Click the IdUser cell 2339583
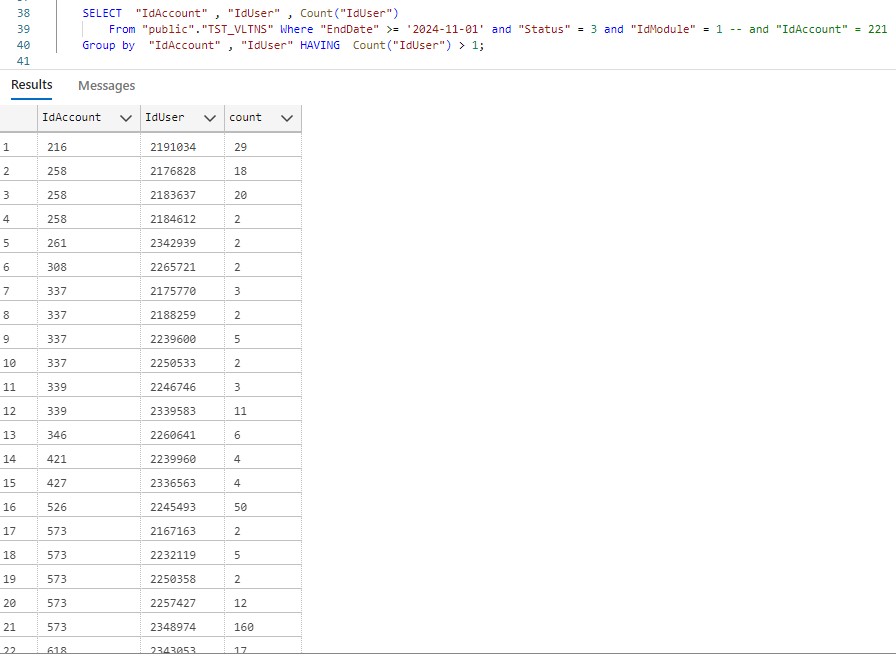 click(x=173, y=411)
